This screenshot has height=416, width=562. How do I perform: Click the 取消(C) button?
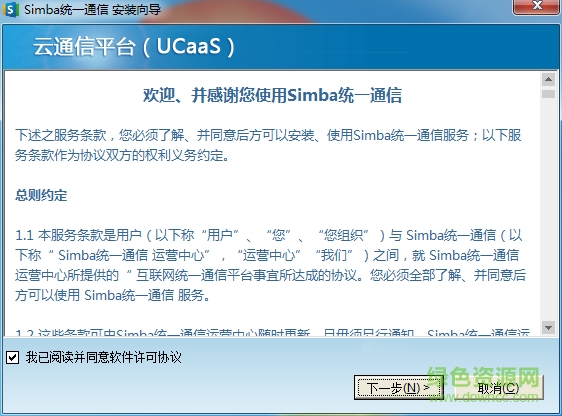499,388
